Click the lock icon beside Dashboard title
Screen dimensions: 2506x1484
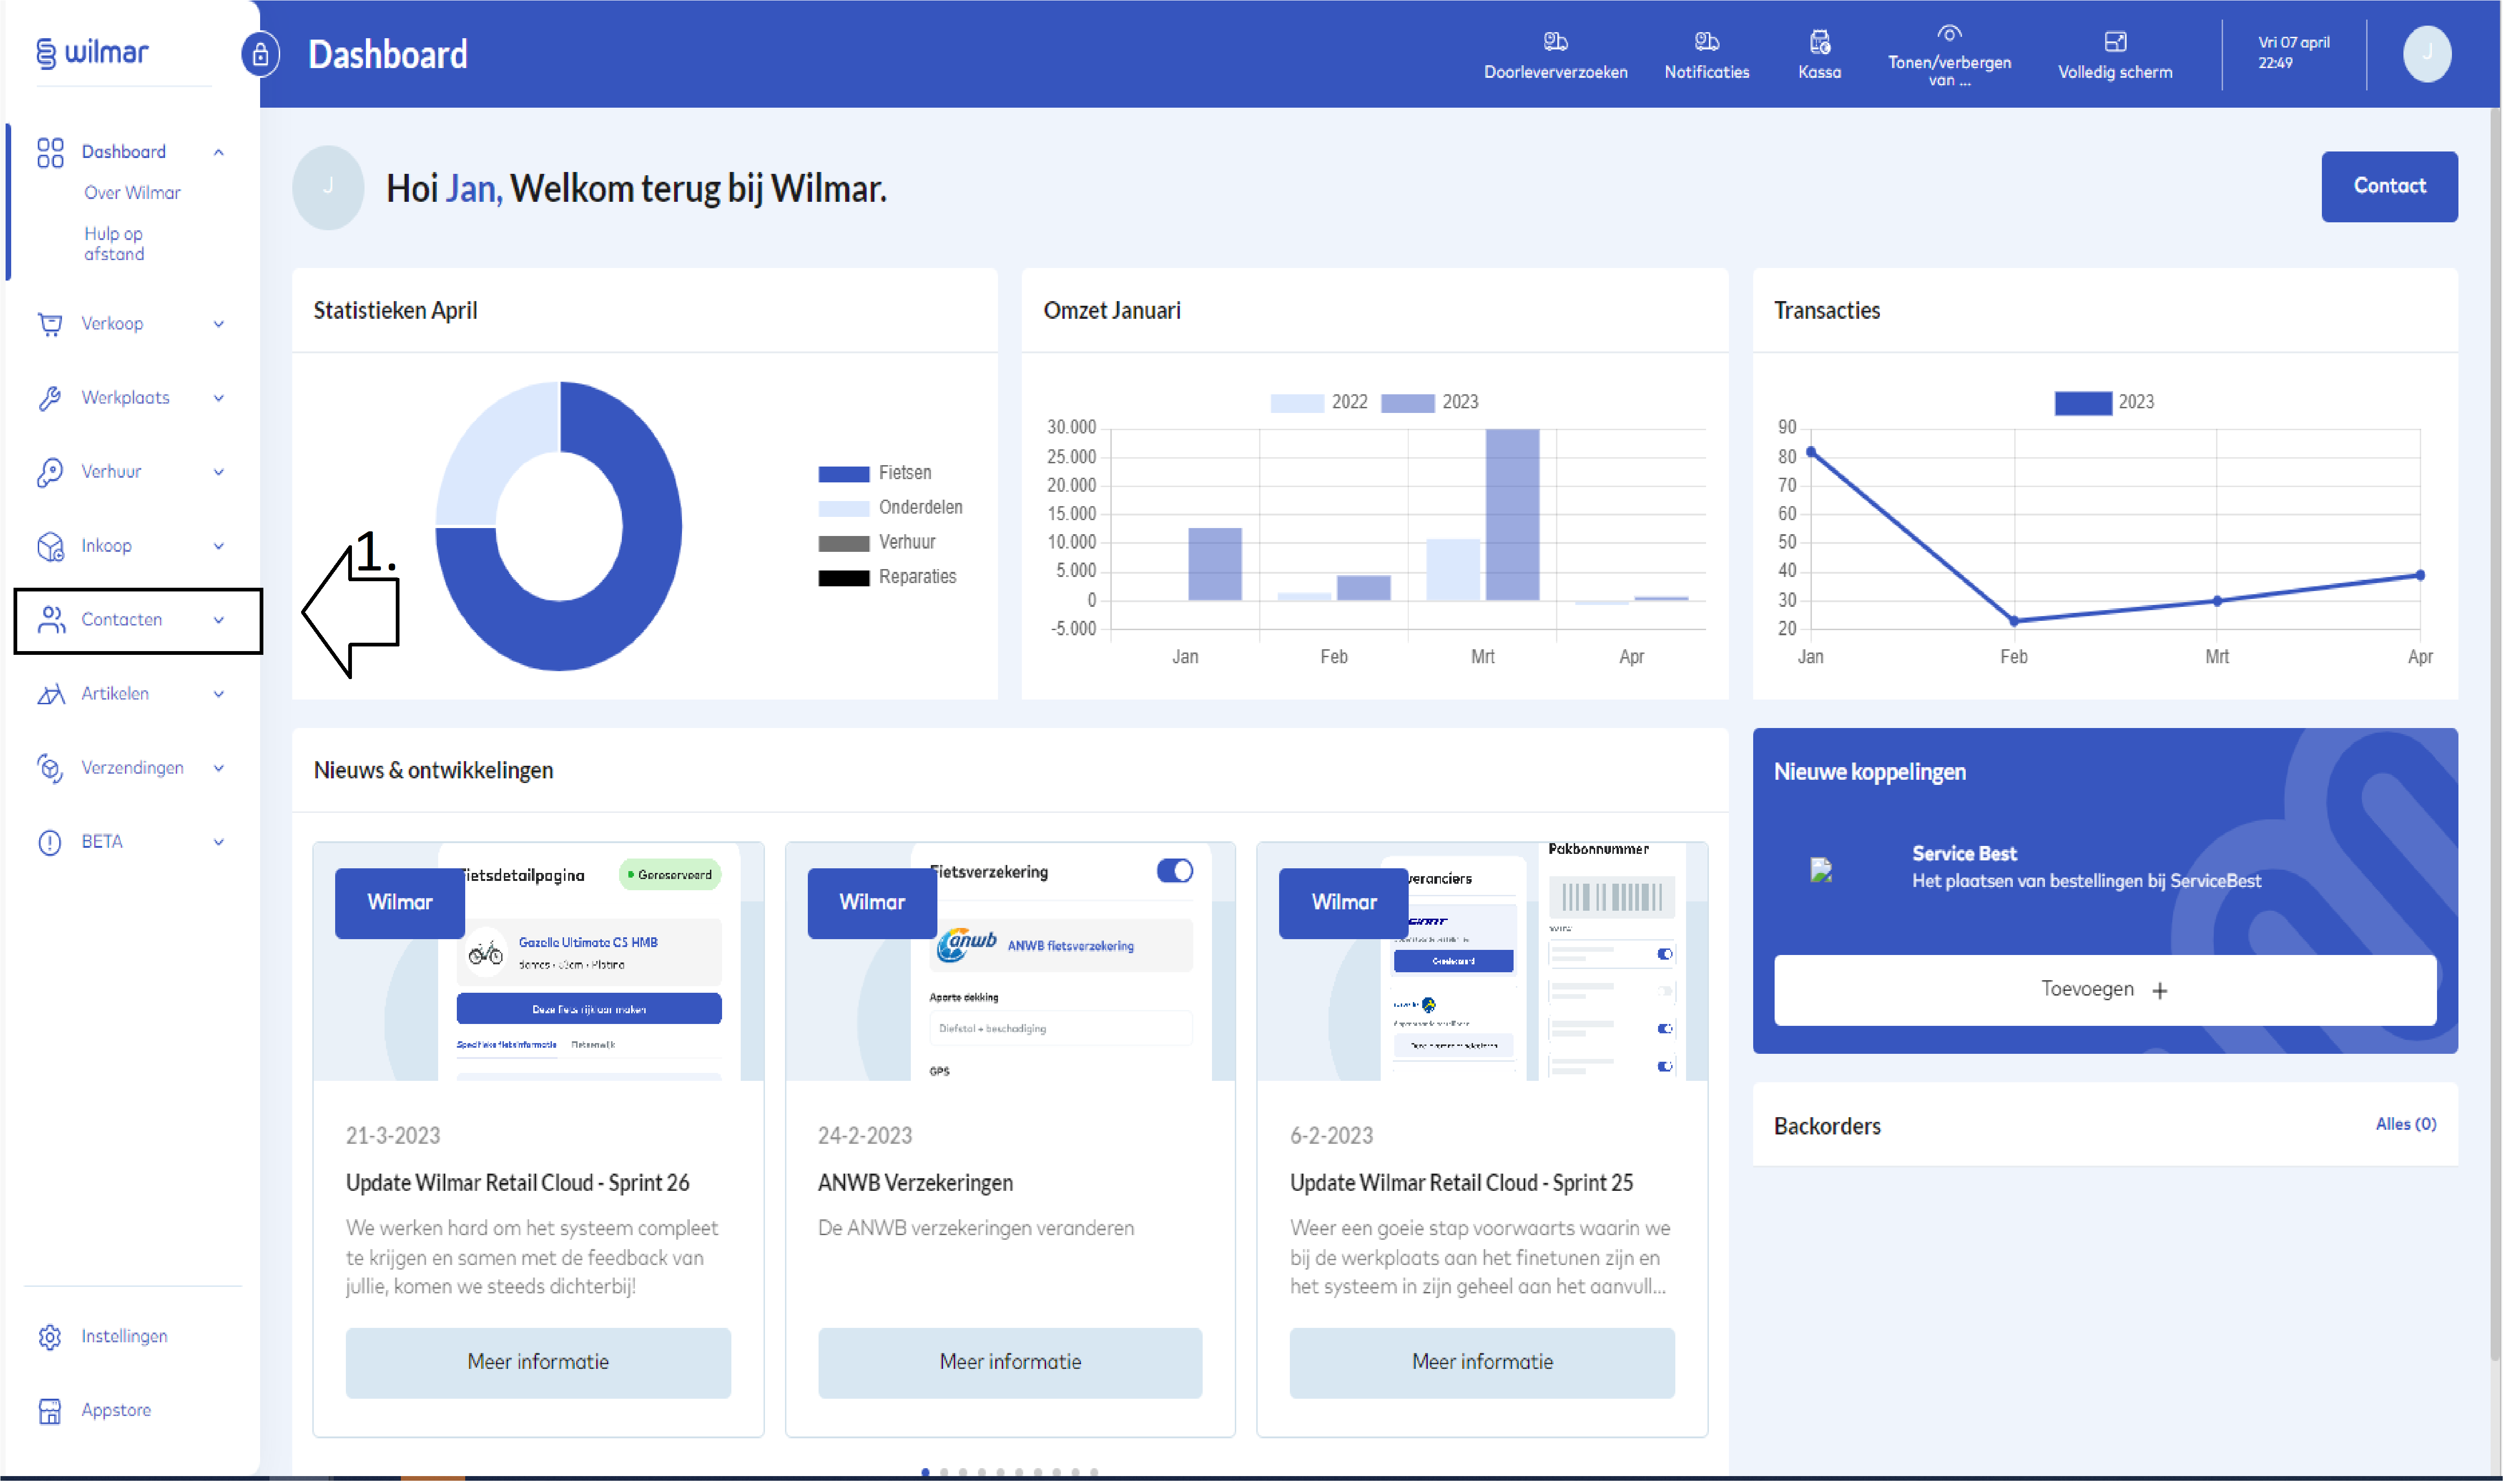click(260, 54)
